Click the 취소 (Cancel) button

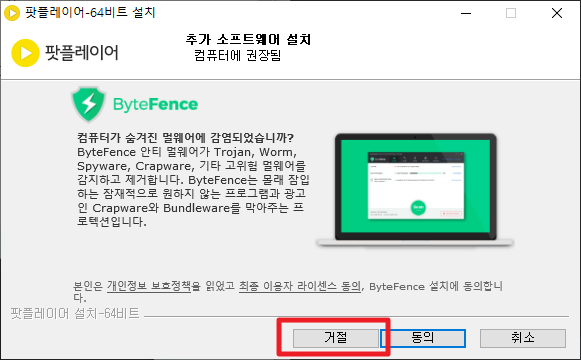[x=523, y=338]
